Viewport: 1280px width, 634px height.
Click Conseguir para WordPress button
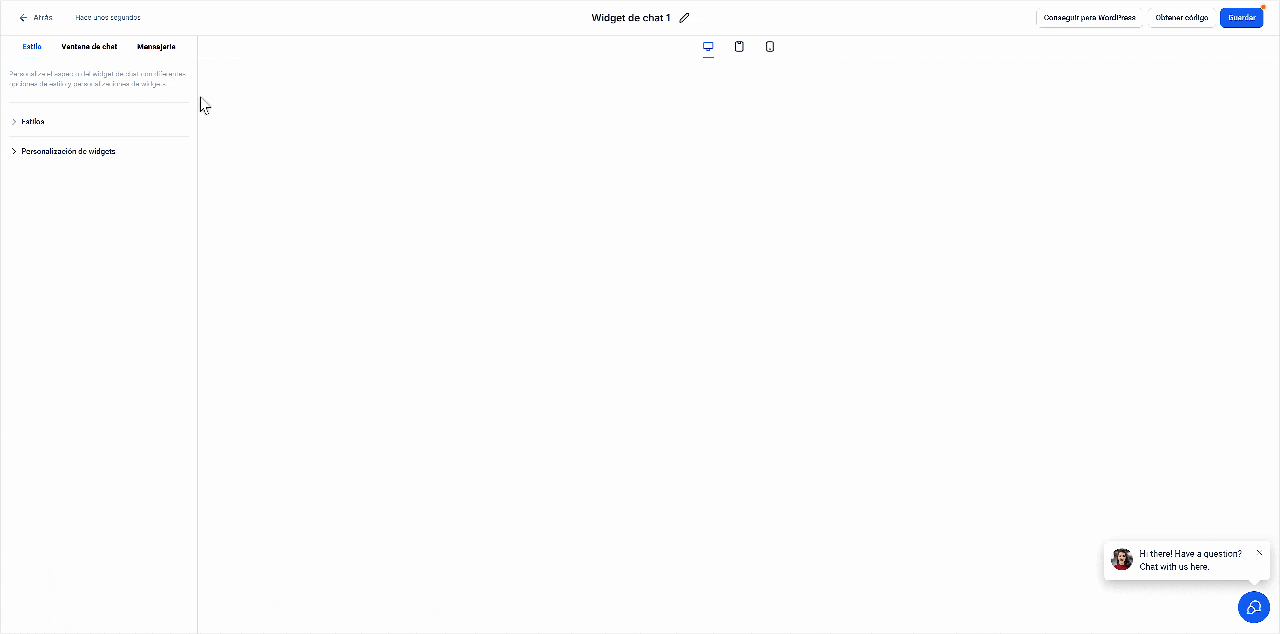pyautogui.click(x=1089, y=18)
